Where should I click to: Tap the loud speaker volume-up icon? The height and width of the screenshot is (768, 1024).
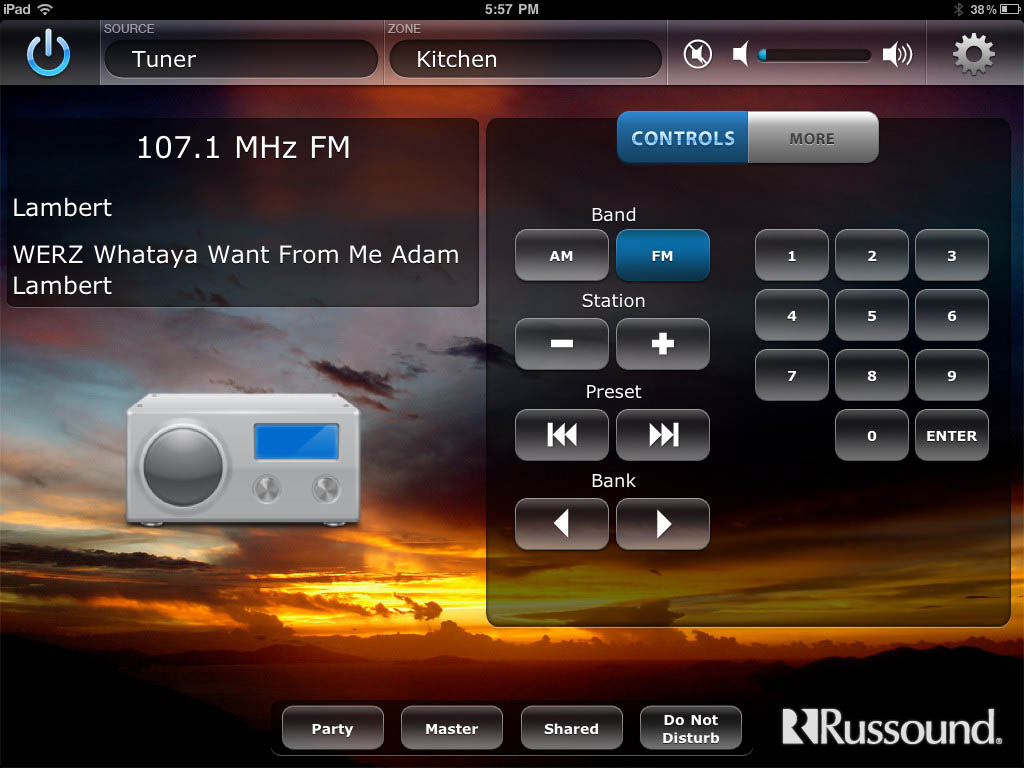[x=897, y=55]
